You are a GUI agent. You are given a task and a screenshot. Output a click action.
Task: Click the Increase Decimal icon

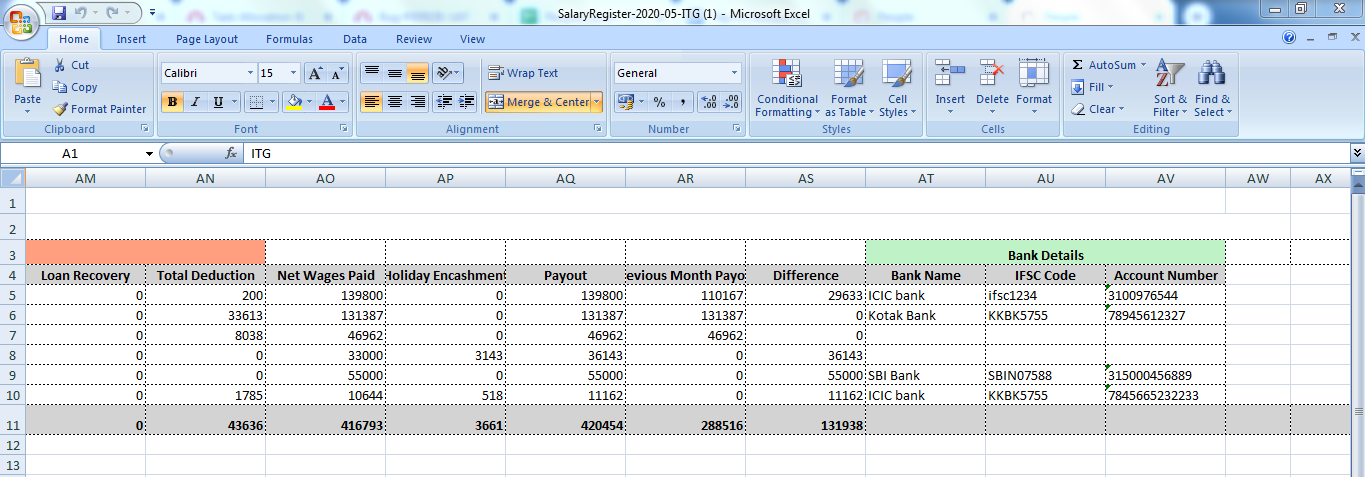(x=709, y=102)
